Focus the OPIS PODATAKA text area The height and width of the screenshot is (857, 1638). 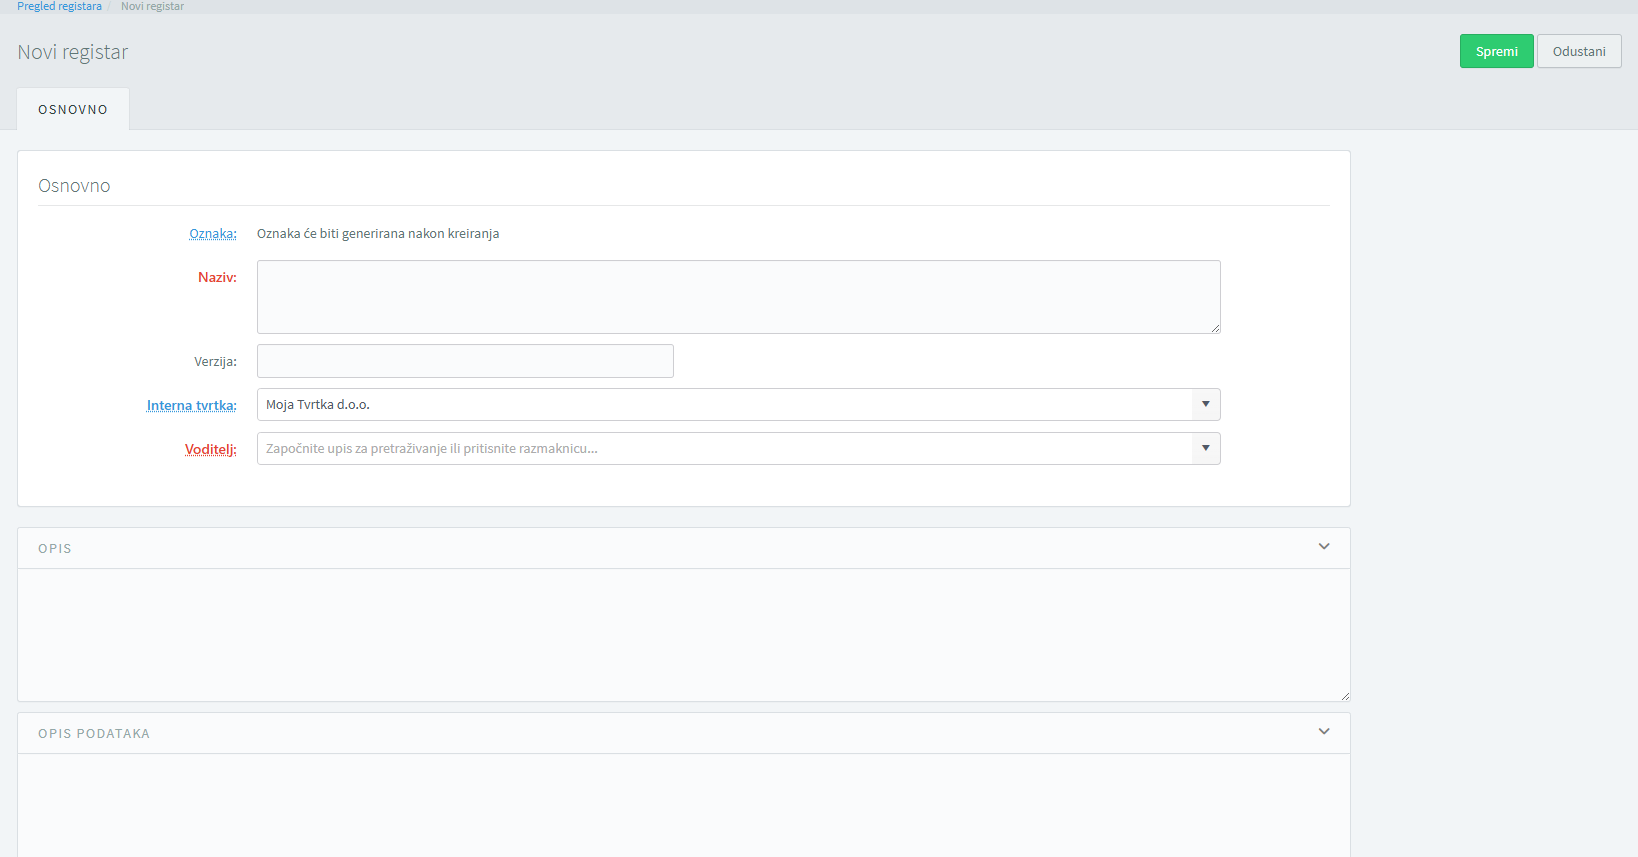683,805
